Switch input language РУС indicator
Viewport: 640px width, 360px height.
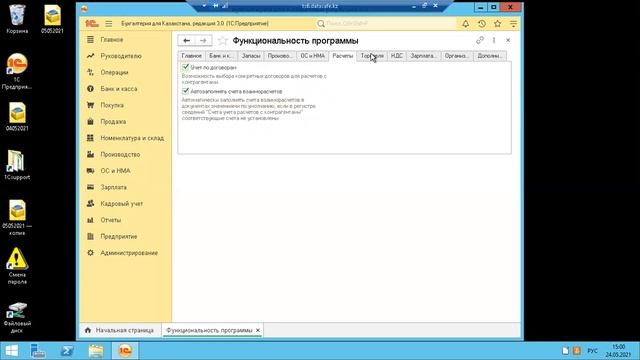click(x=592, y=351)
